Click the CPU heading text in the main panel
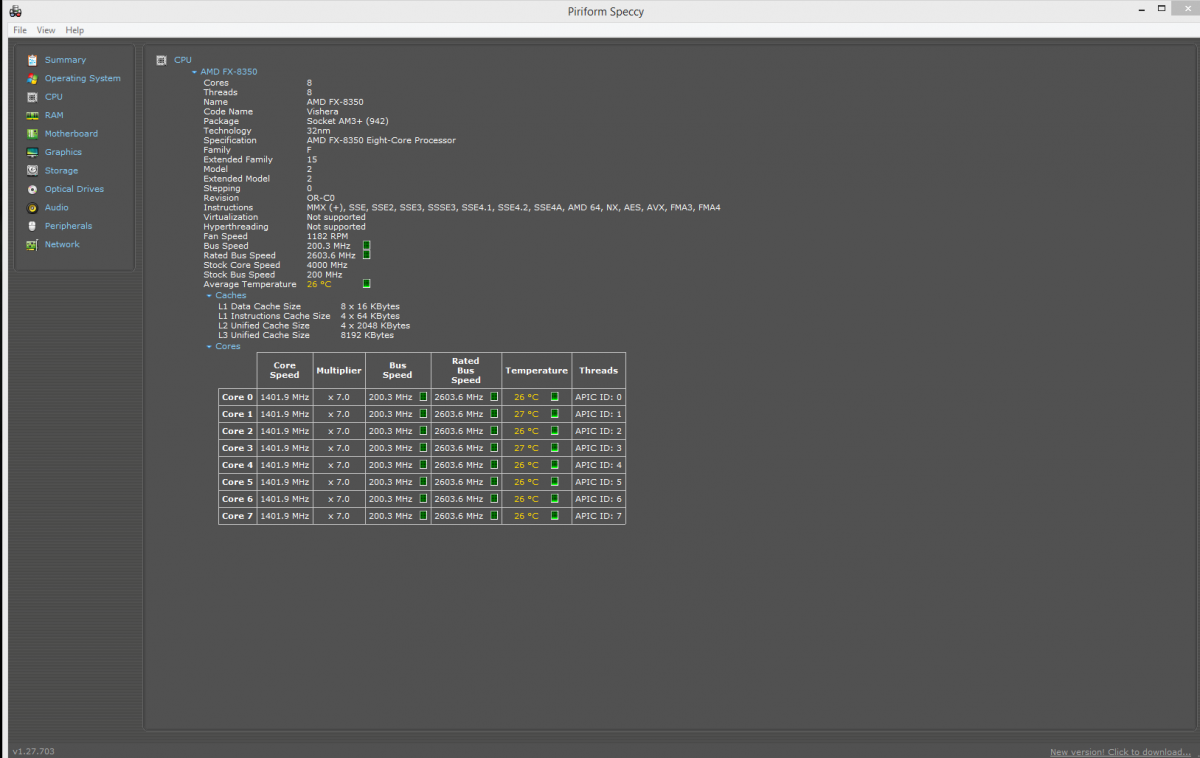 pyautogui.click(x=183, y=61)
